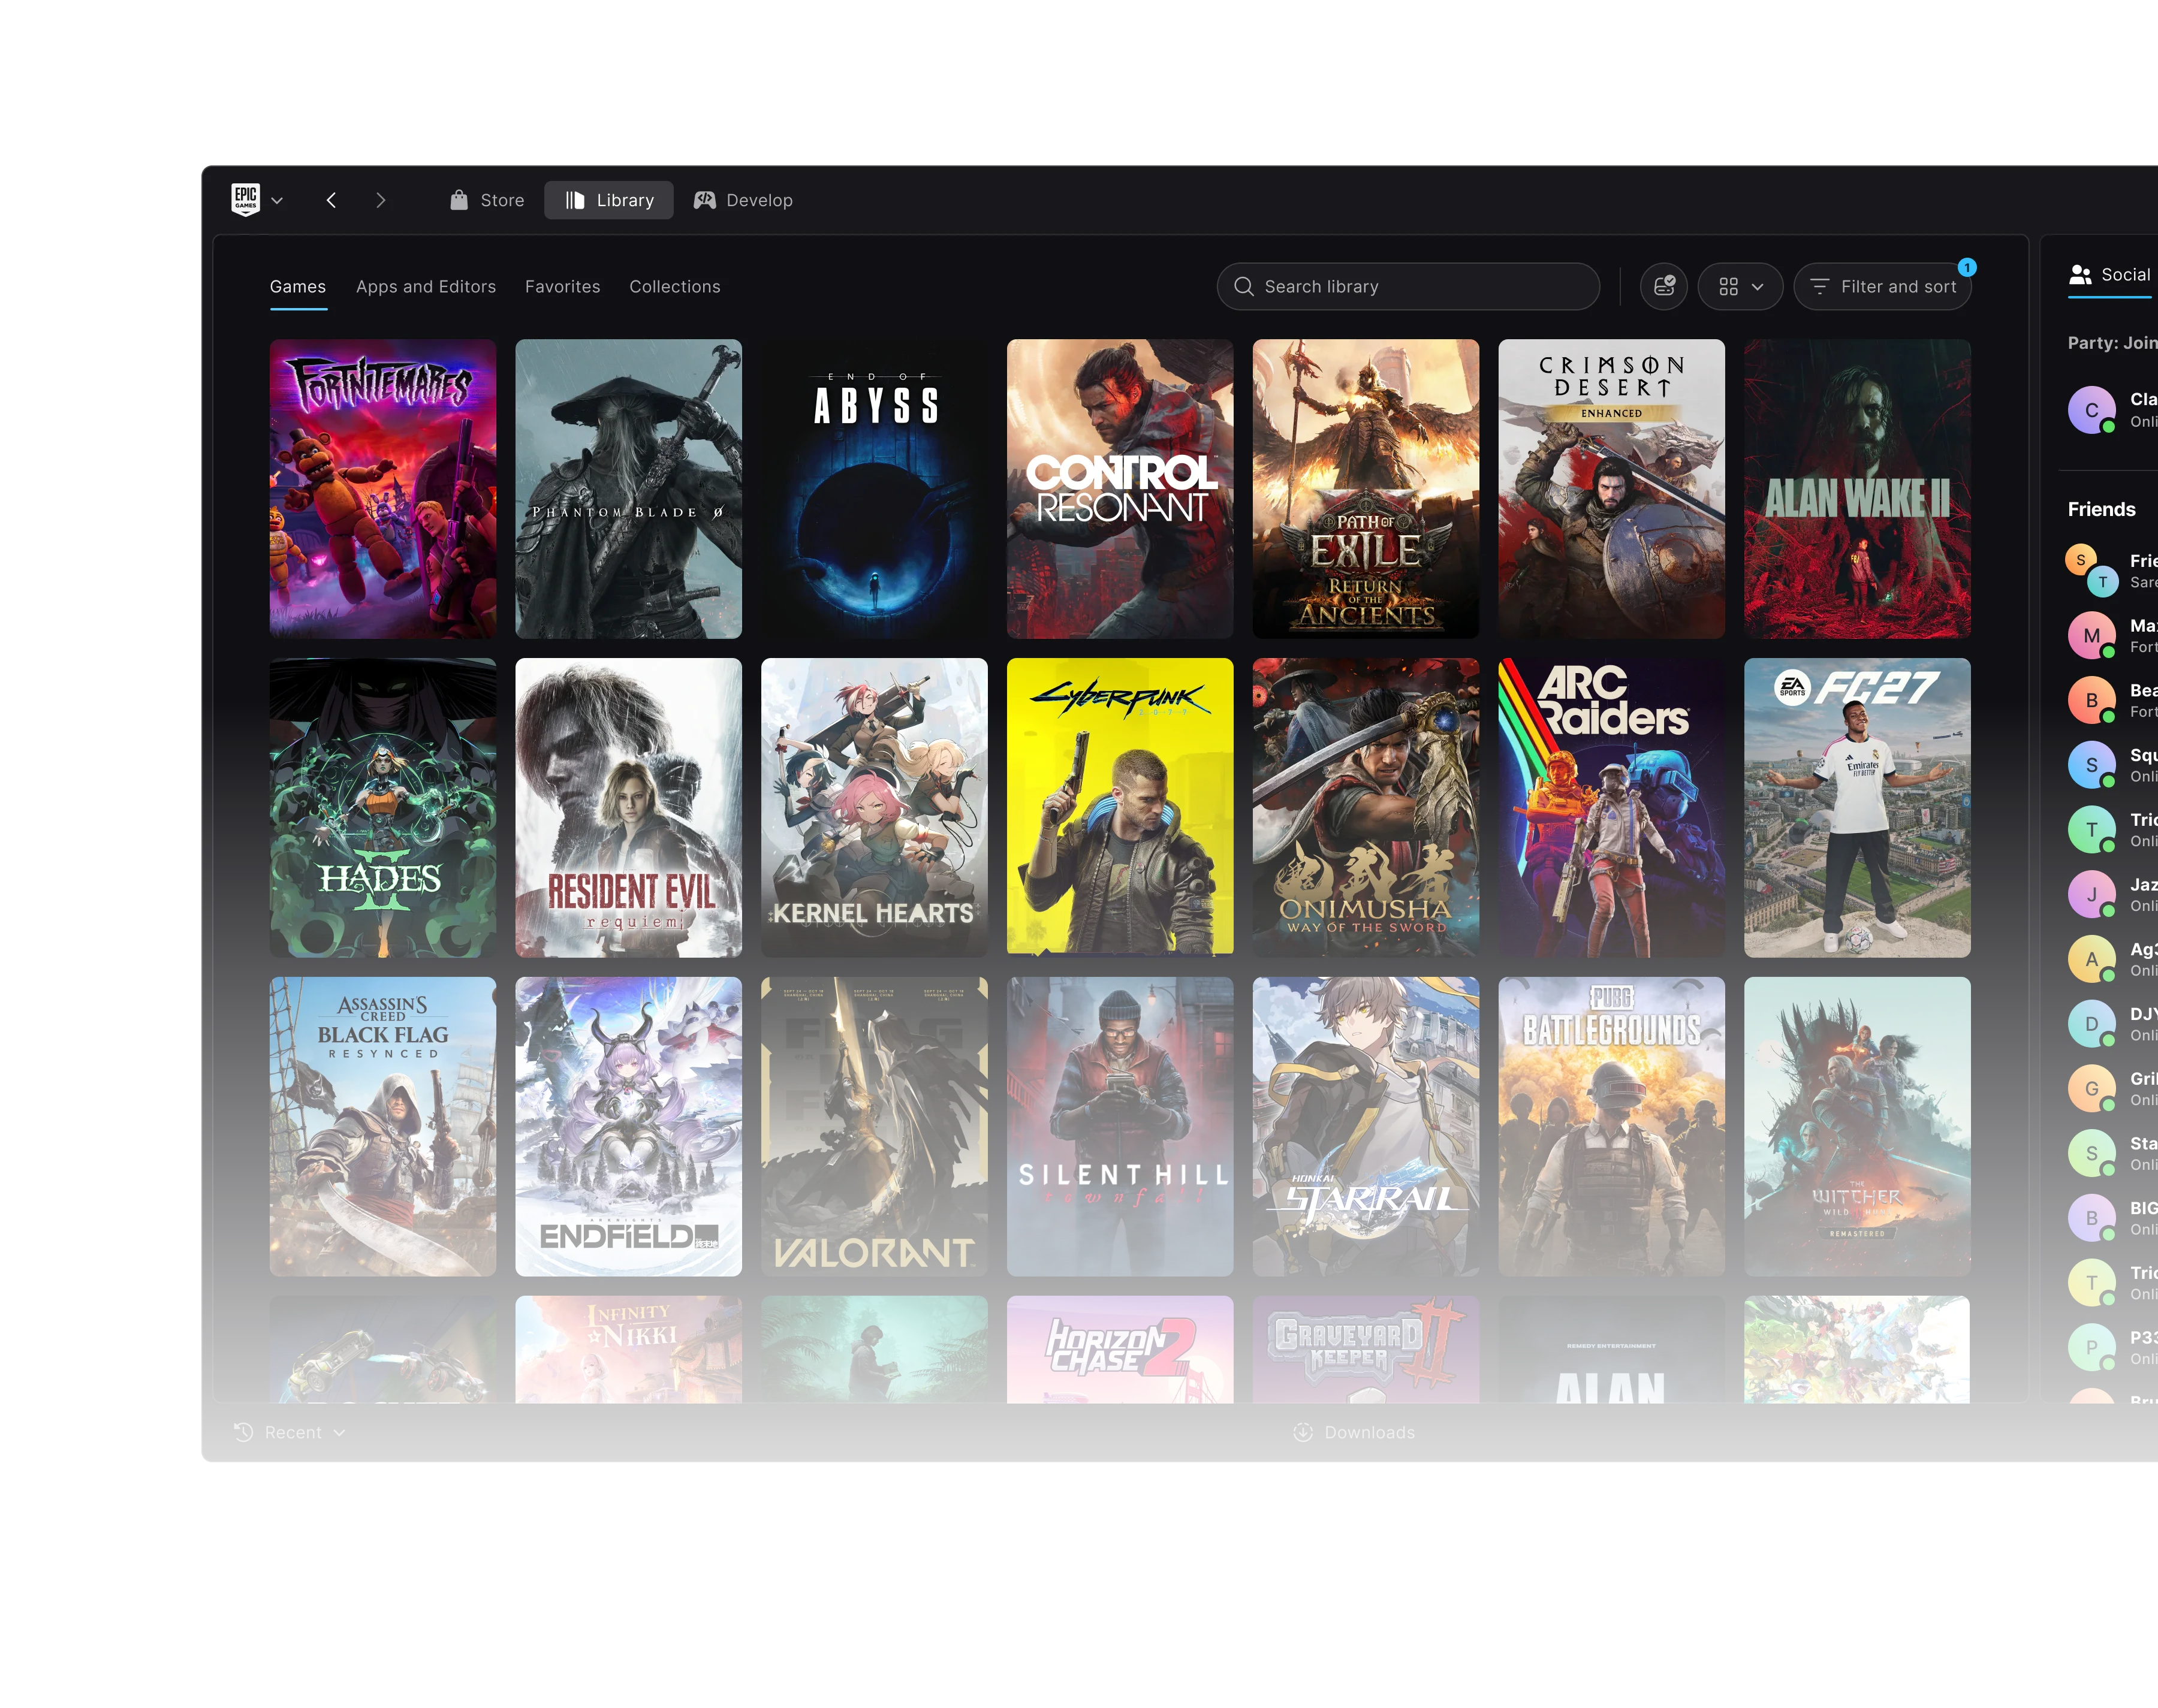Viewport: 2158px width, 1708px height.
Task: Click the Epic Games logo icon
Action: click(246, 200)
